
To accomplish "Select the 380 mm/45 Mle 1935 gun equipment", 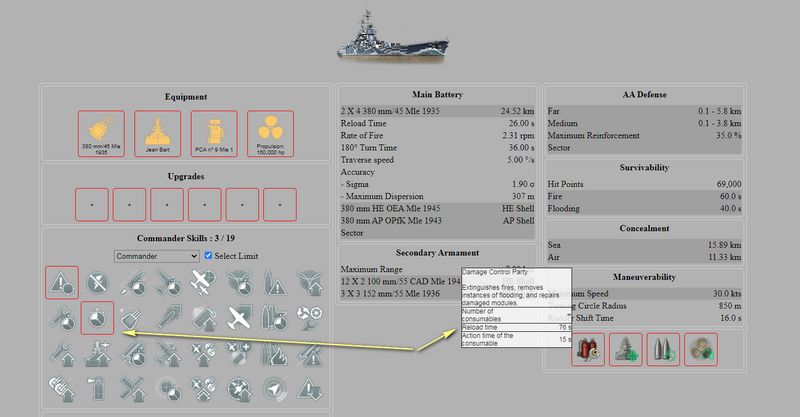I will (100, 133).
